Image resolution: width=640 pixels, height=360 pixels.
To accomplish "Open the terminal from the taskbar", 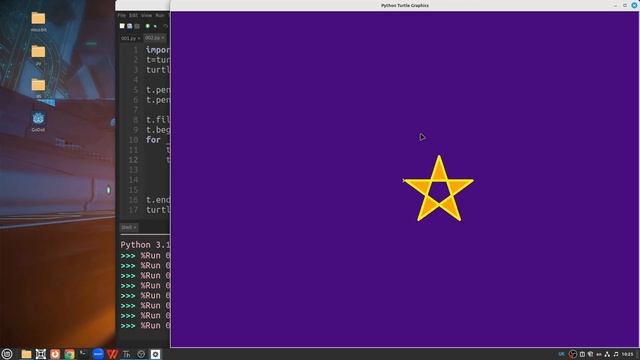I will click(83, 354).
